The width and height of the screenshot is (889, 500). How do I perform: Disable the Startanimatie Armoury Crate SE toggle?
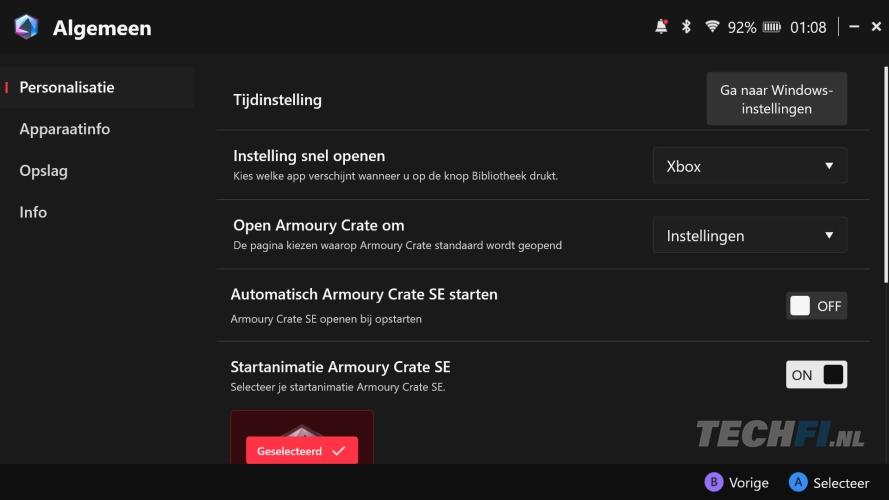(815, 375)
